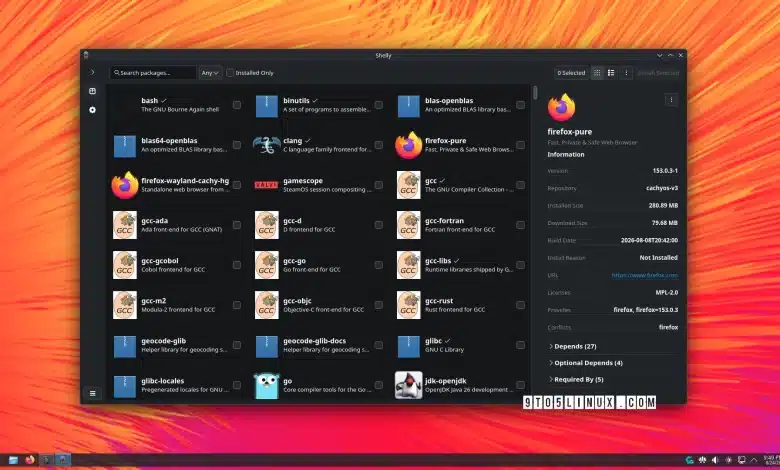
Task: Expand the Depends (27) section
Action: tap(572, 346)
